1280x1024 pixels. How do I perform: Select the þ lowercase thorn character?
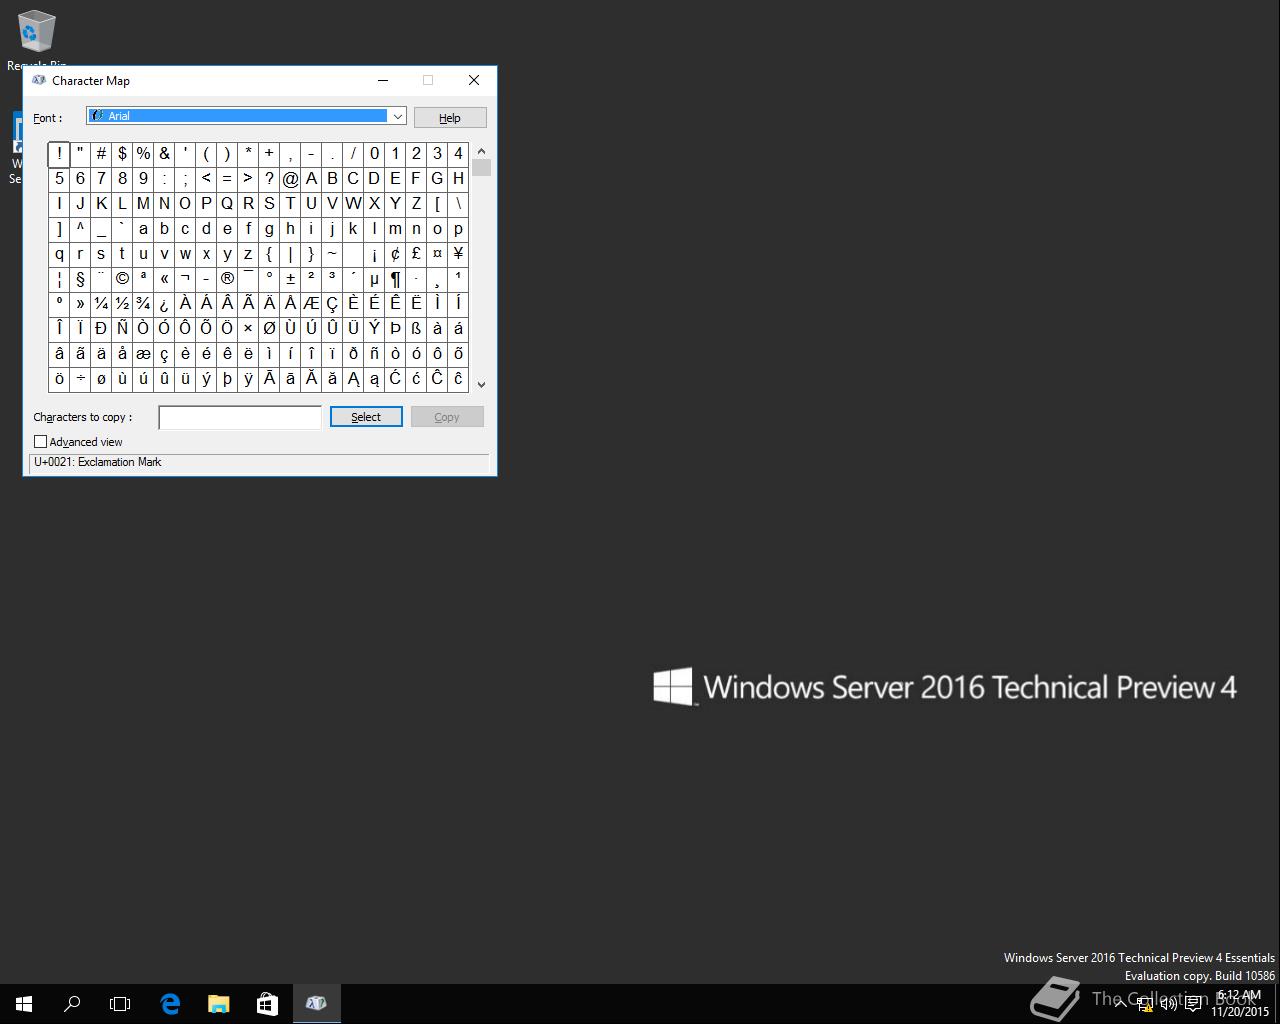click(x=227, y=378)
